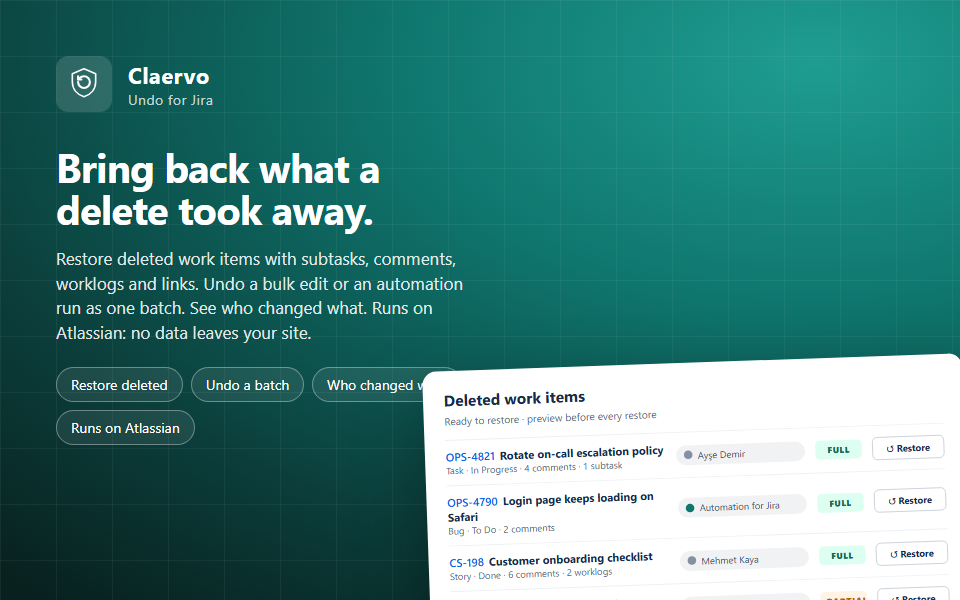This screenshot has height=600, width=960.
Task: Click the 'Undo for Jira' tagline
Action: point(170,100)
